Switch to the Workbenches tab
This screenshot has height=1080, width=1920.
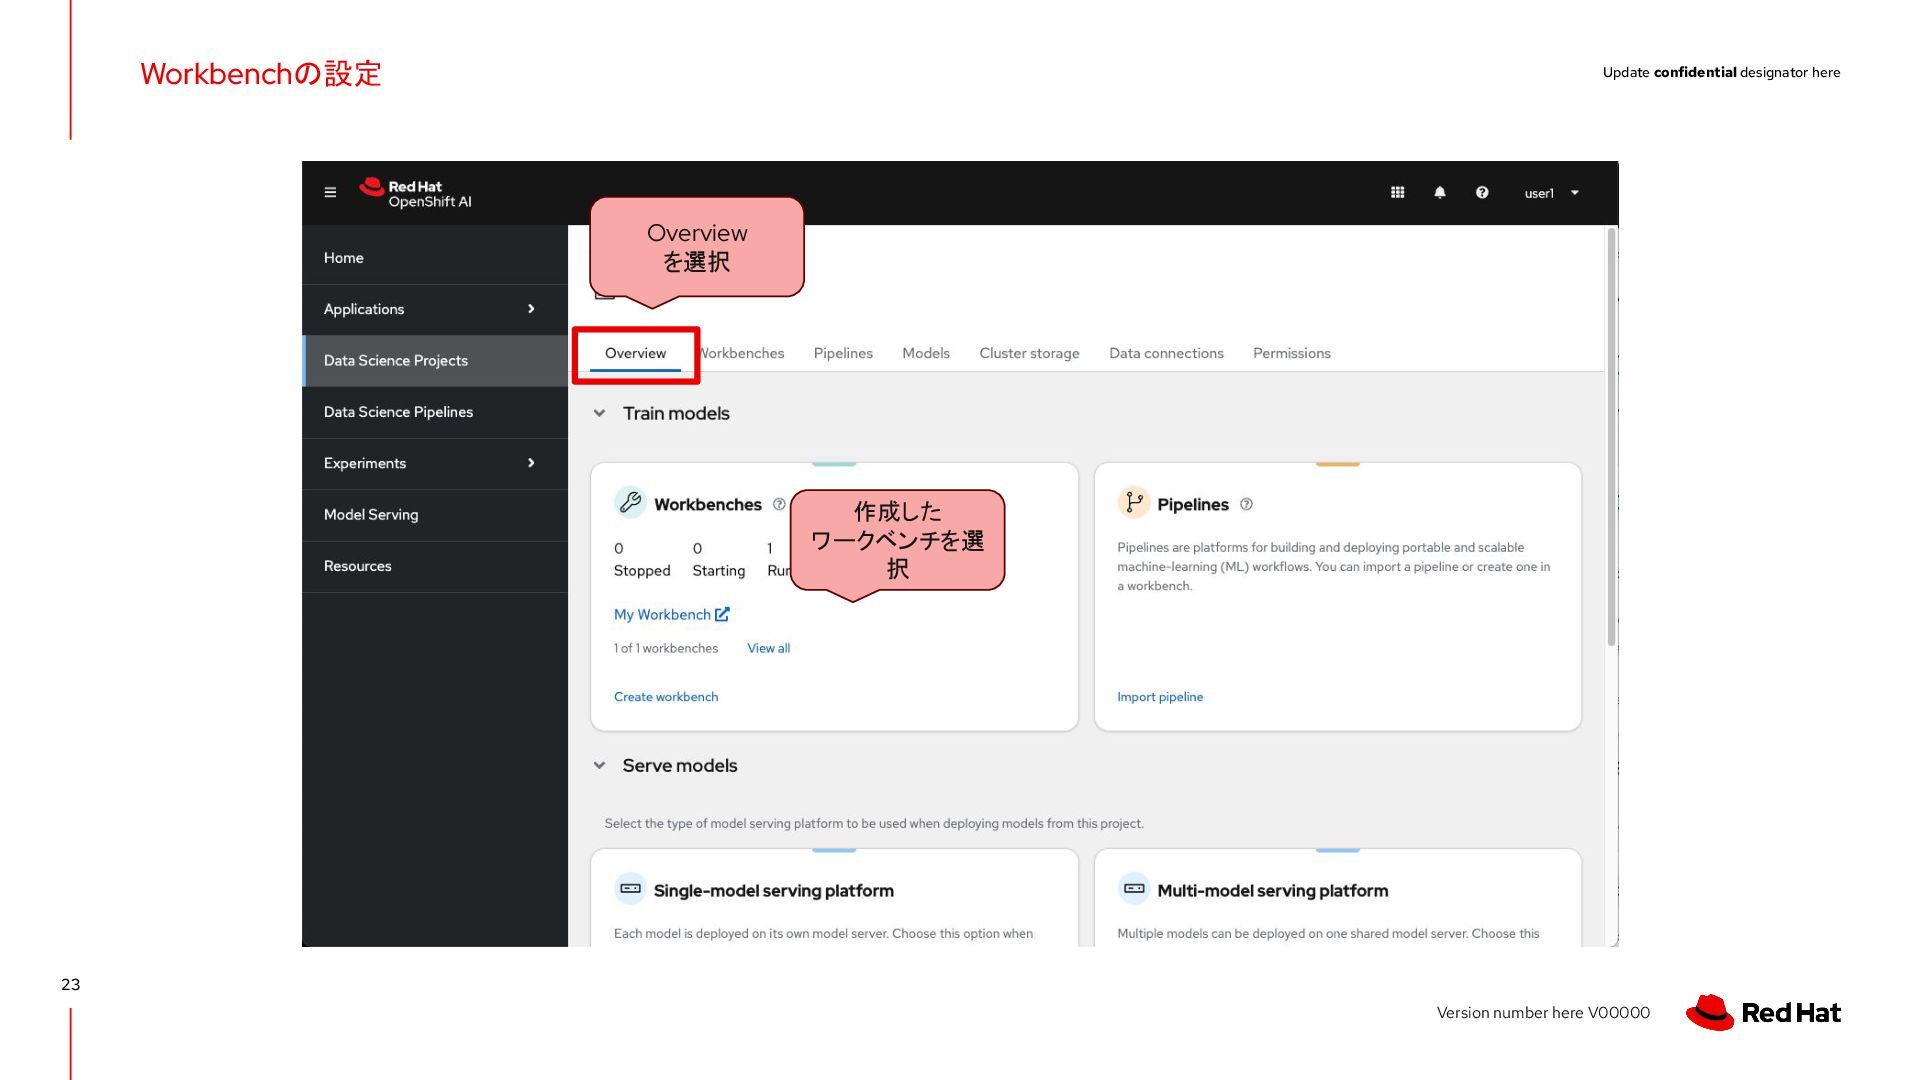(x=742, y=353)
